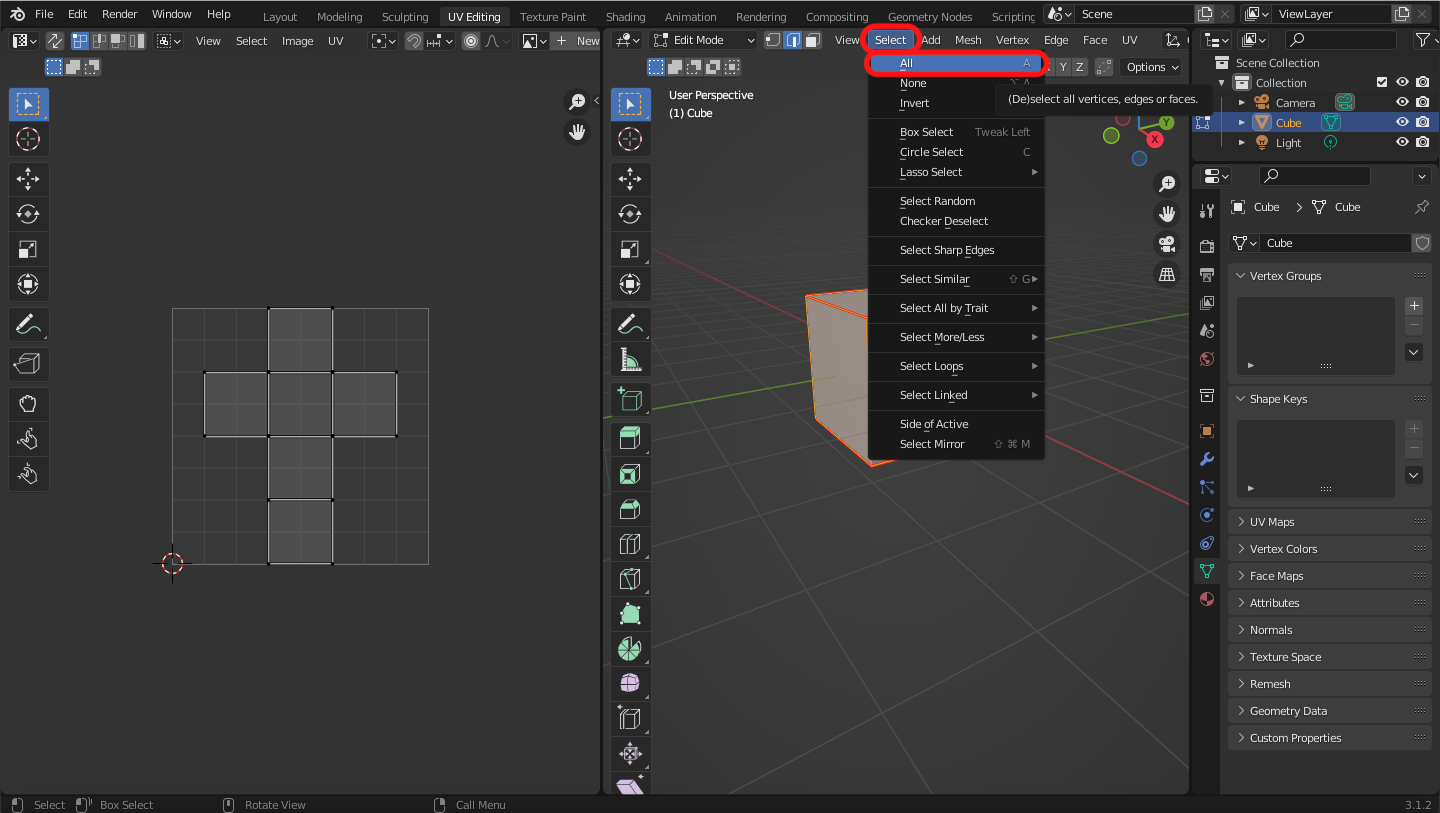Select the Move tool in the UV editor toolbar
This screenshot has height=813, width=1440.
28,179
